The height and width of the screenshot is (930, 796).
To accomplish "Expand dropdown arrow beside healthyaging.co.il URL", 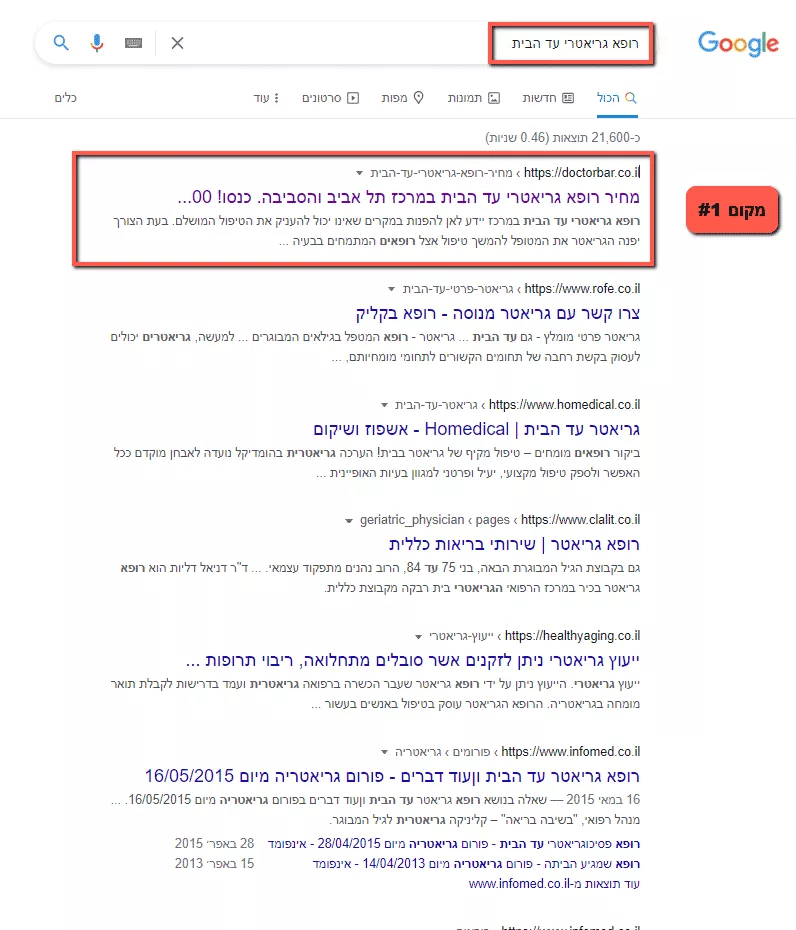I will [x=418, y=636].
